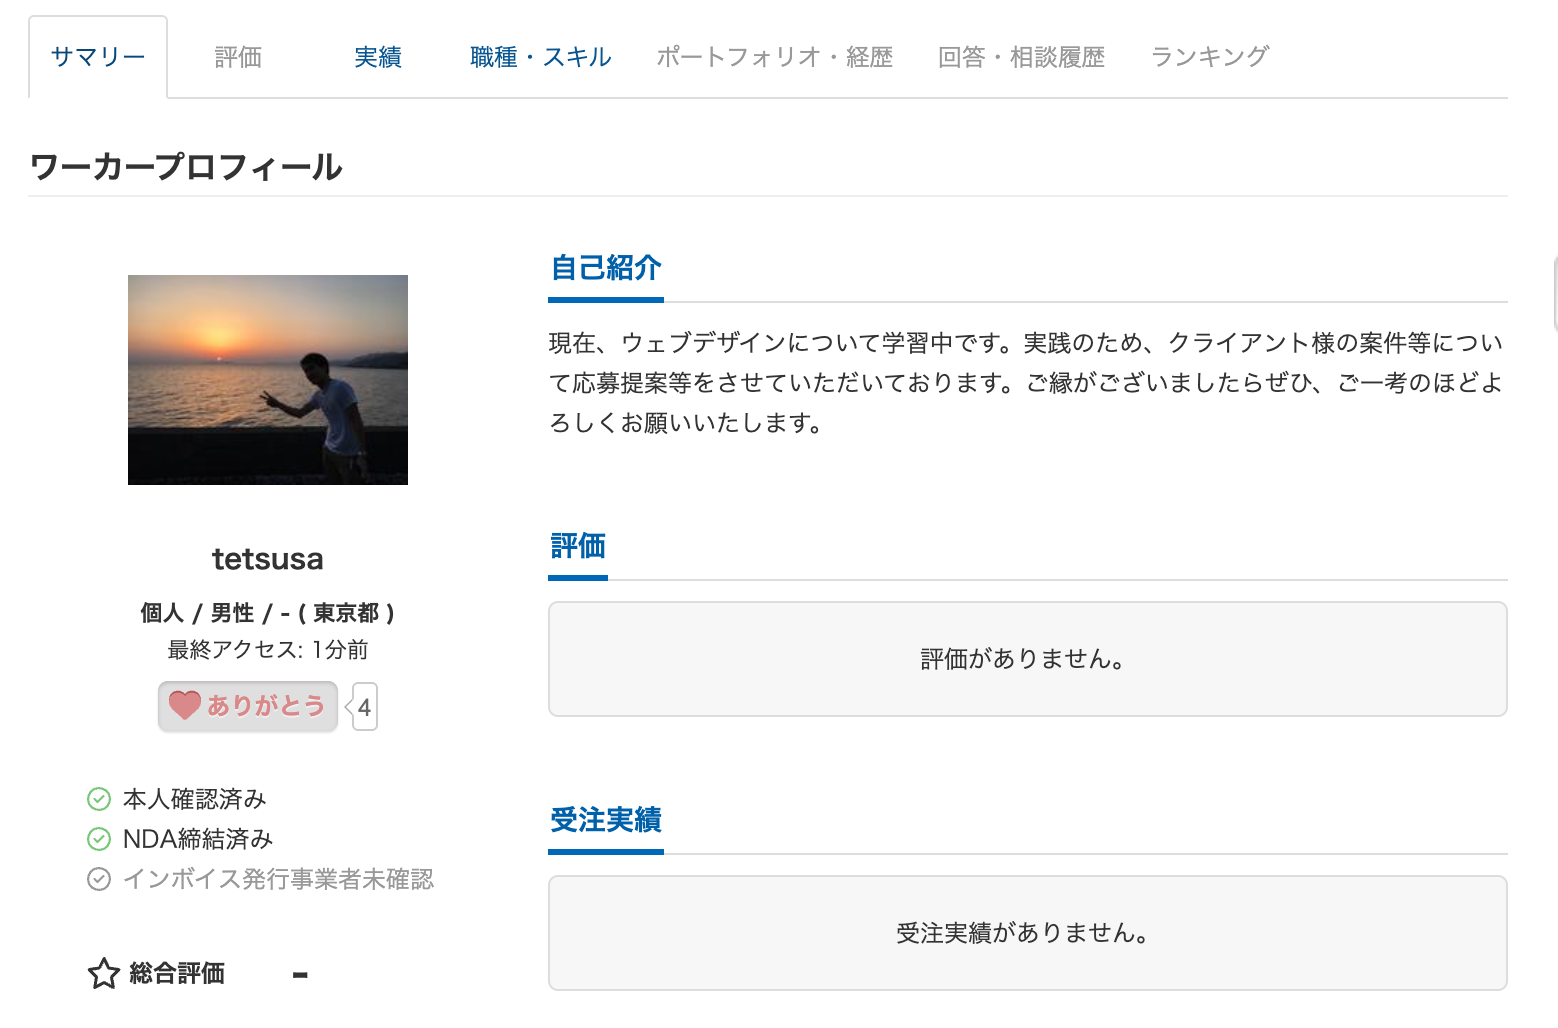Open the ランキング tab
The image size is (1558, 1028).
pyautogui.click(x=1209, y=57)
